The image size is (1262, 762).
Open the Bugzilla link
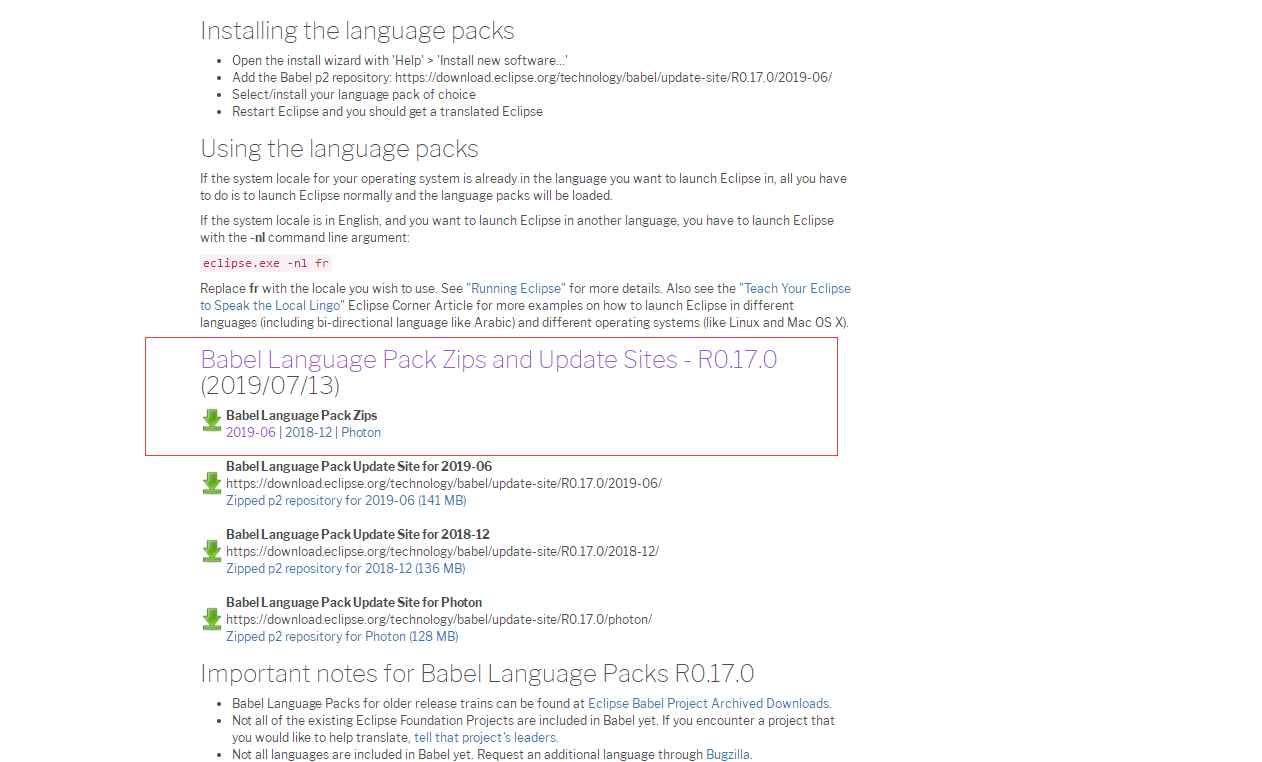click(x=728, y=755)
